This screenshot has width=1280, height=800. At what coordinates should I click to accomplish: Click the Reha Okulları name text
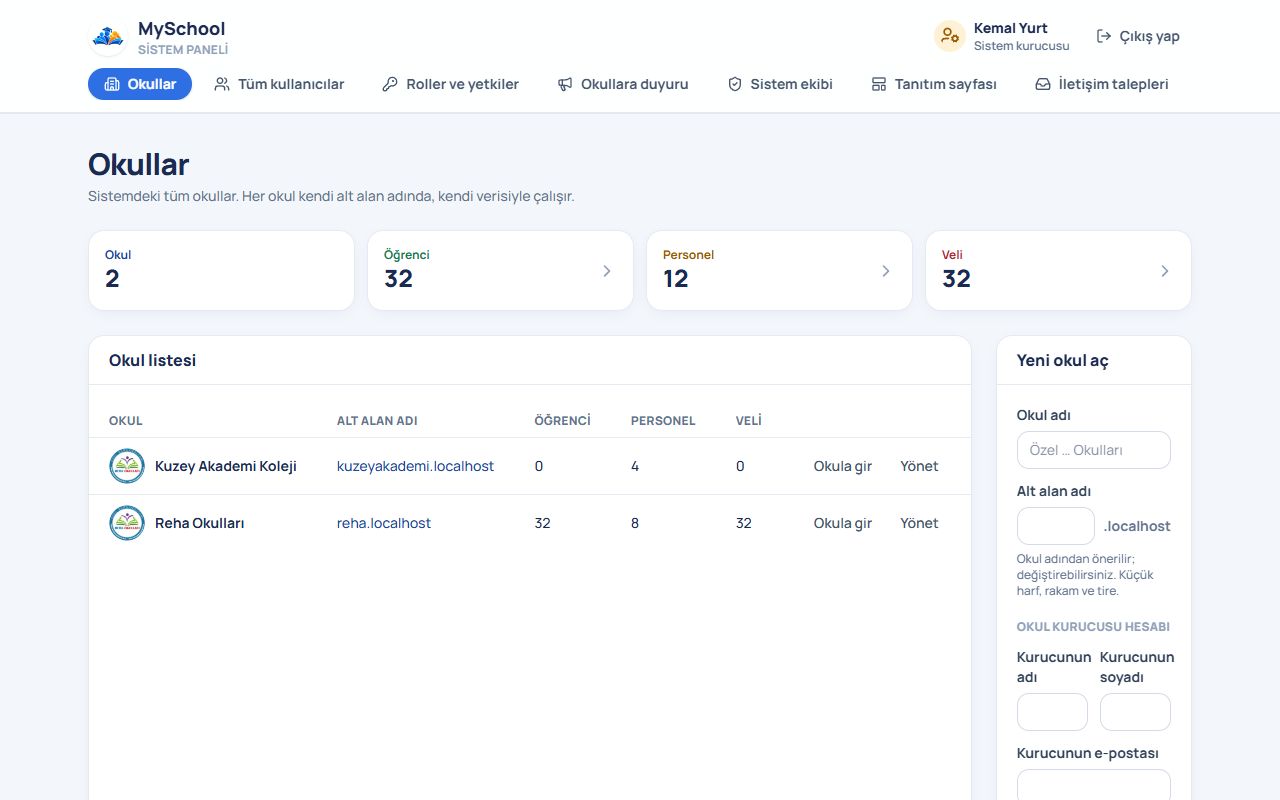200,523
